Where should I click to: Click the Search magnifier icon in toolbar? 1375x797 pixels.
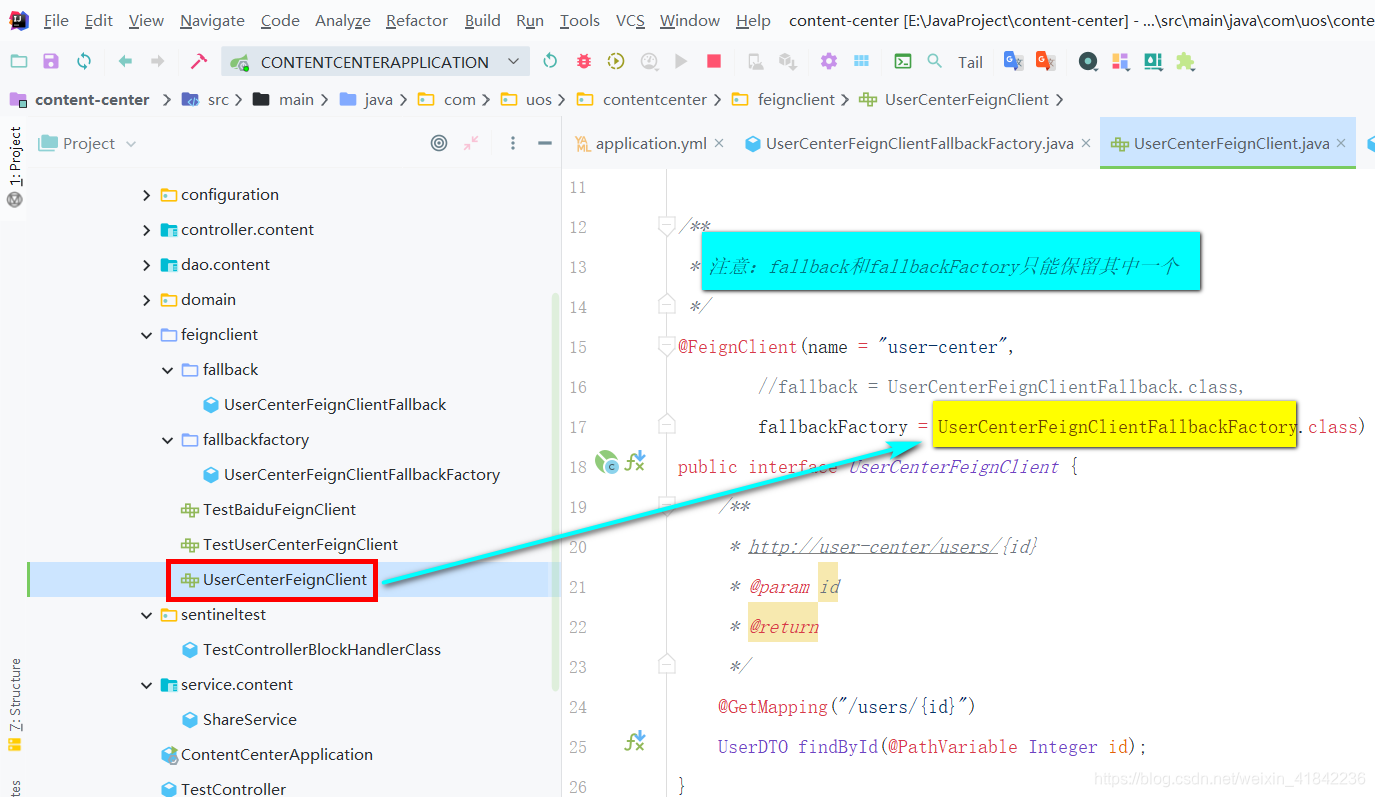coord(934,62)
